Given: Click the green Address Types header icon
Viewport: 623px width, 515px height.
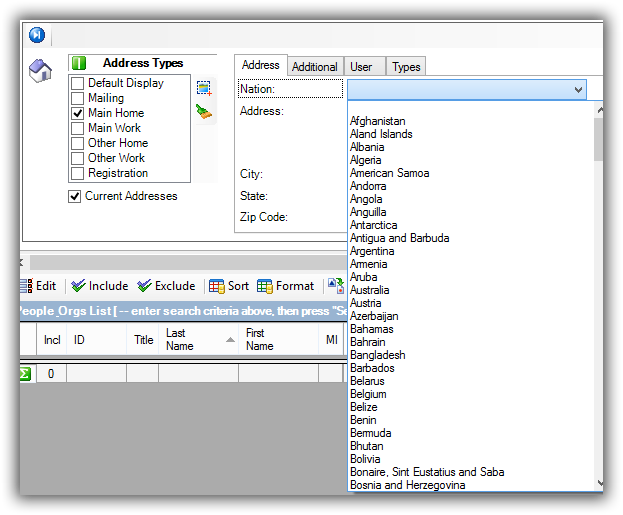Looking at the screenshot, I should [79, 63].
